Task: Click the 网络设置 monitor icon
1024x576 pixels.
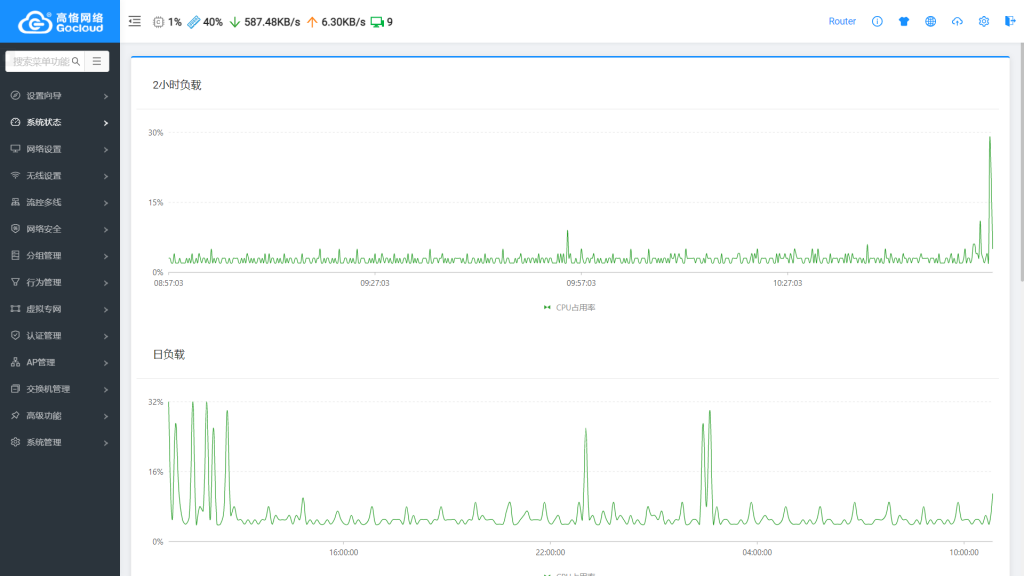Action: pos(15,149)
